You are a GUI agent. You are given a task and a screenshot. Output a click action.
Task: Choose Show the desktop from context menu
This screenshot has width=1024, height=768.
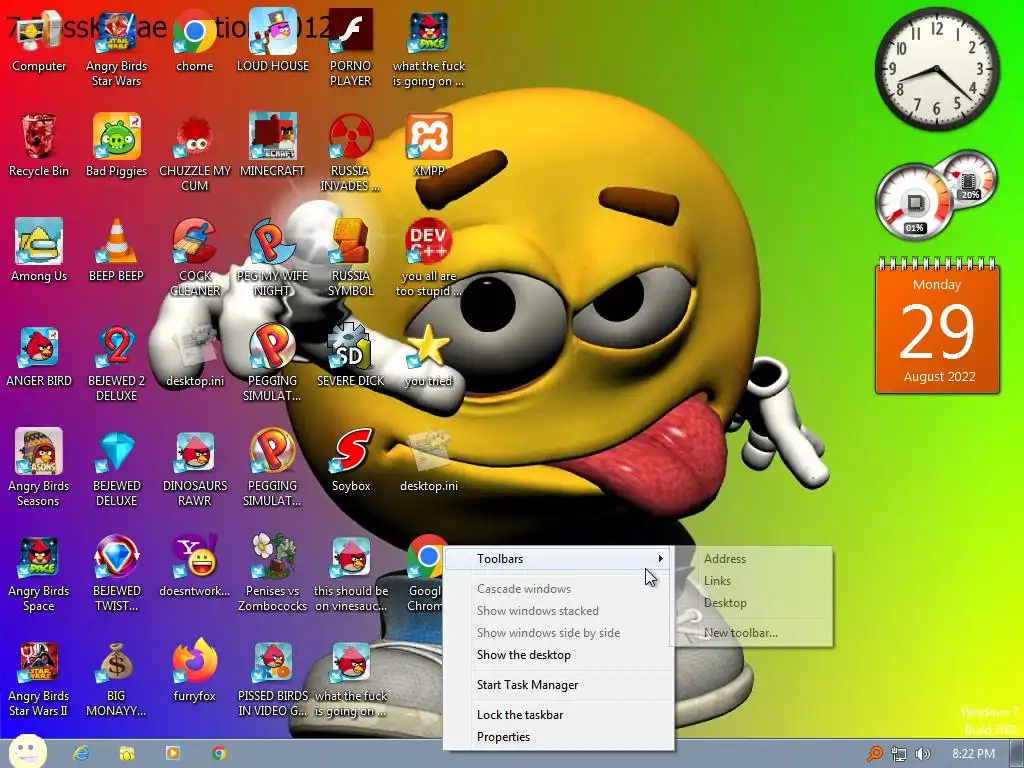coord(558,654)
